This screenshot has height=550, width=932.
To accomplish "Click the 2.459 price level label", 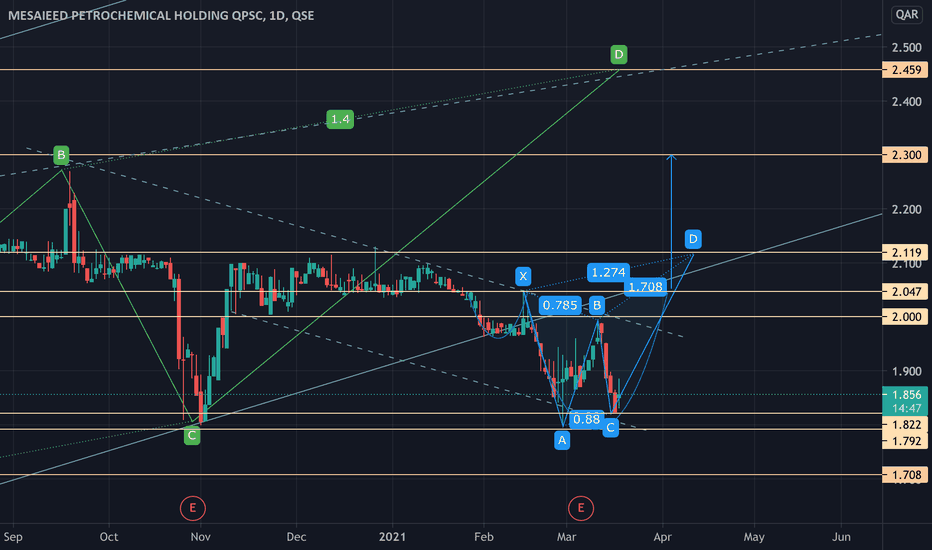I will point(905,70).
